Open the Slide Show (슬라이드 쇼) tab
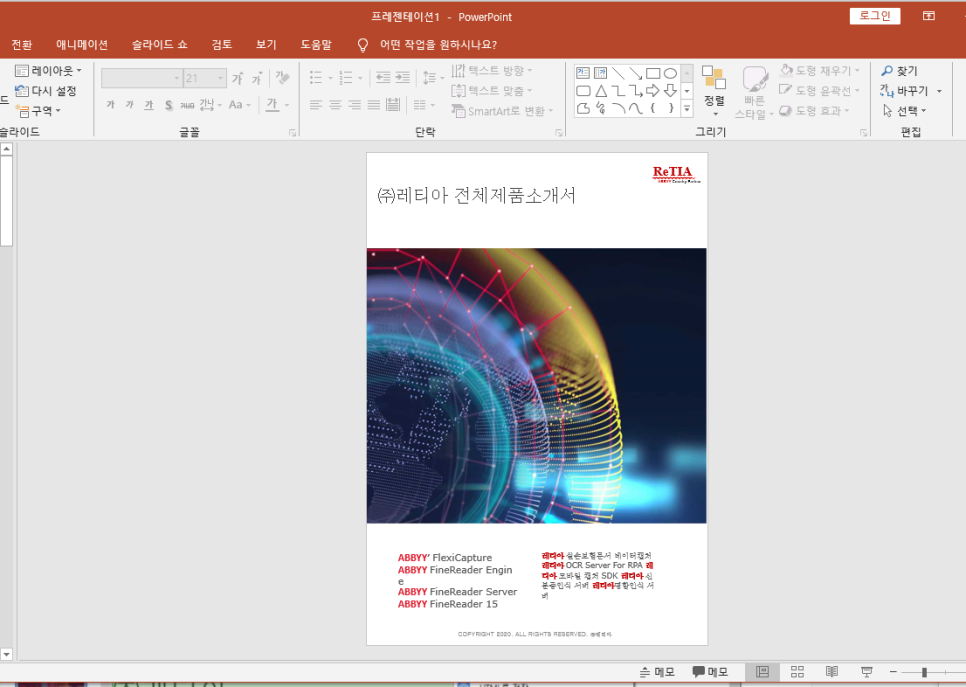This screenshot has width=966, height=687. pos(160,44)
